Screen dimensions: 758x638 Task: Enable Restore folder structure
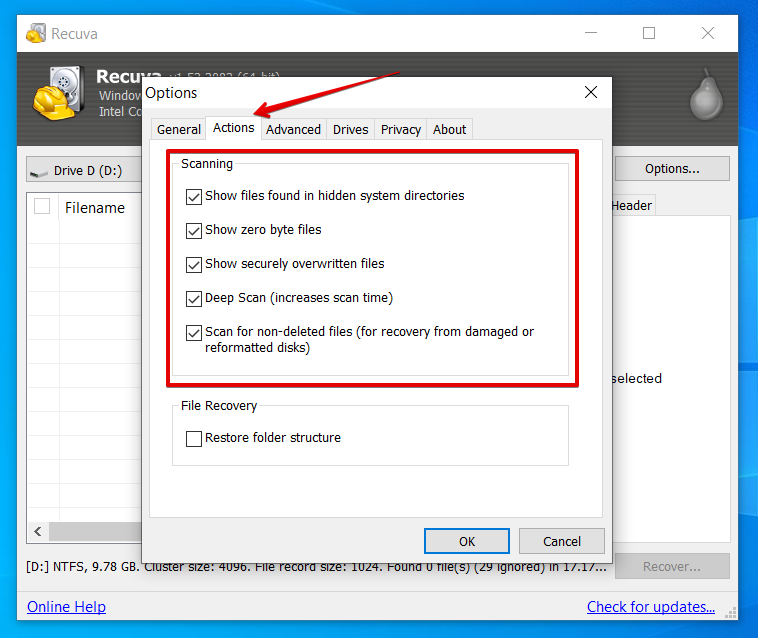[x=194, y=439]
